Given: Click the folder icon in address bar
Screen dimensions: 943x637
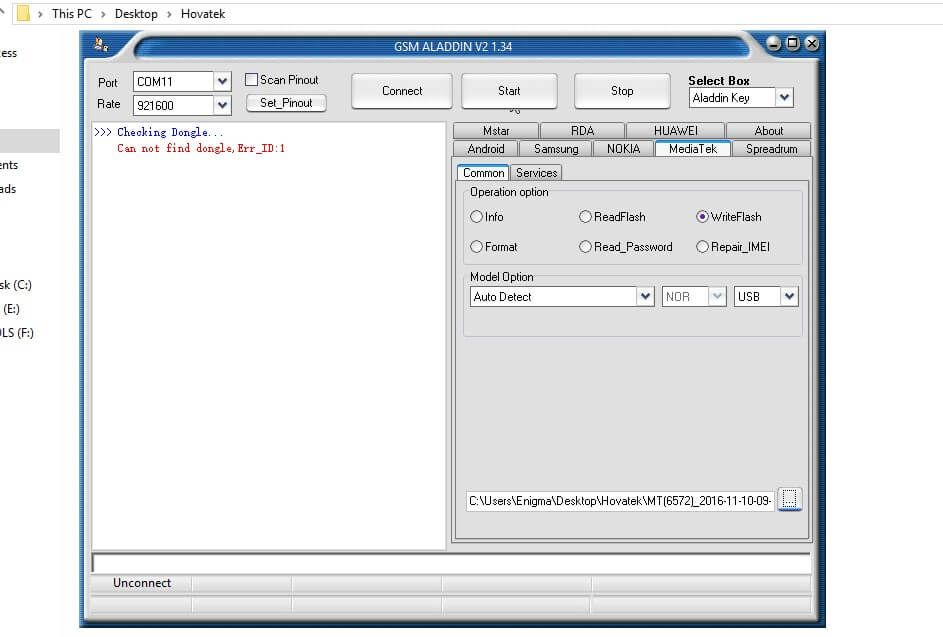Looking at the screenshot, I should coord(23,13).
